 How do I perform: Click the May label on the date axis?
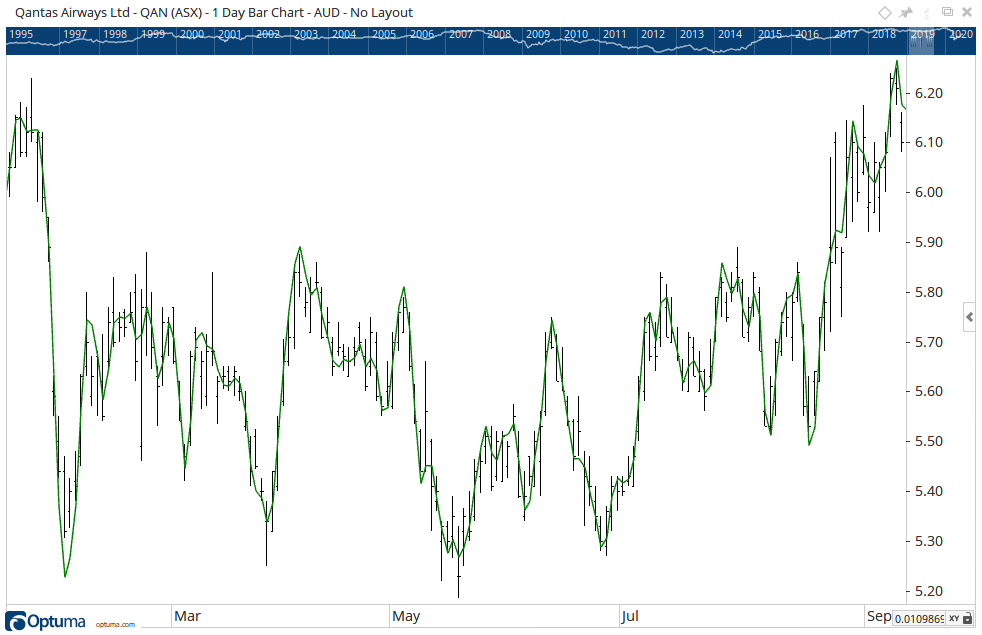click(x=406, y=616)
